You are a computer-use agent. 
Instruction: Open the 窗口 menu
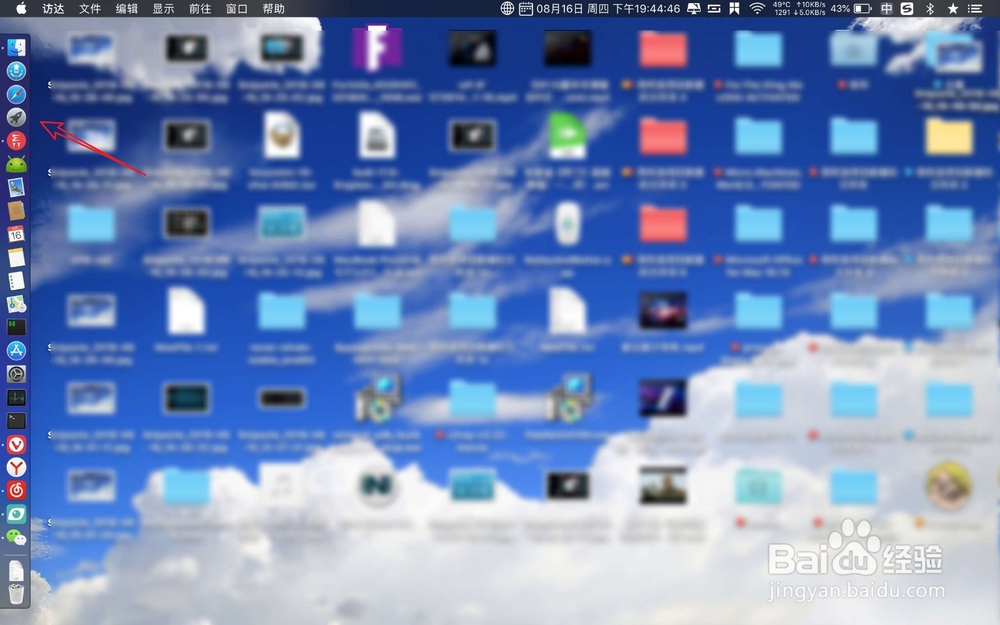[237, 8]
